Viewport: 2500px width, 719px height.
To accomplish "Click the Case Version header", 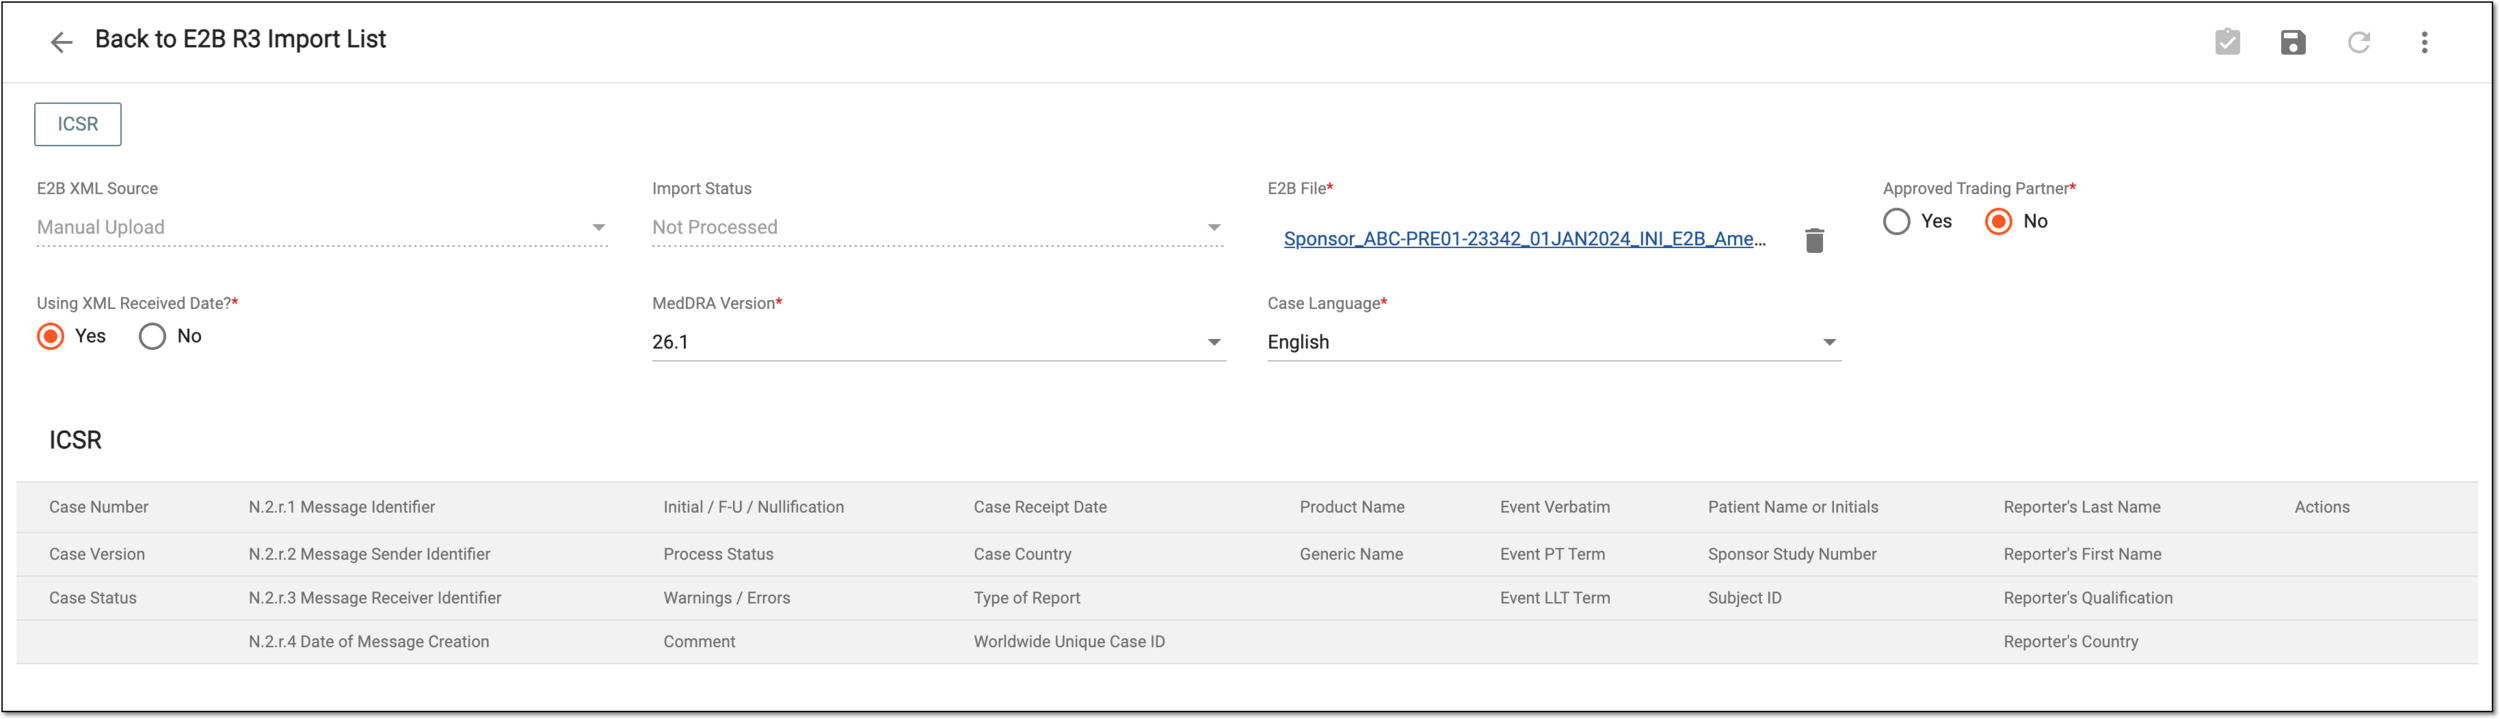I will pos(97,554).
